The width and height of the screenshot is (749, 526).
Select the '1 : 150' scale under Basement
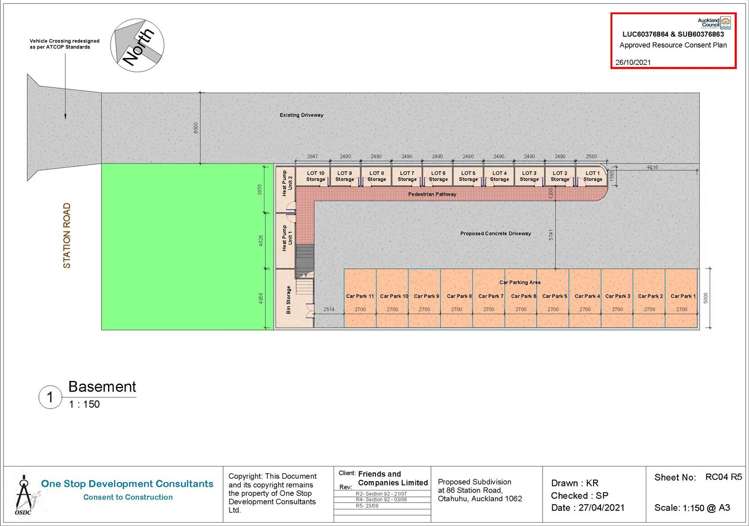click(85, 404)
